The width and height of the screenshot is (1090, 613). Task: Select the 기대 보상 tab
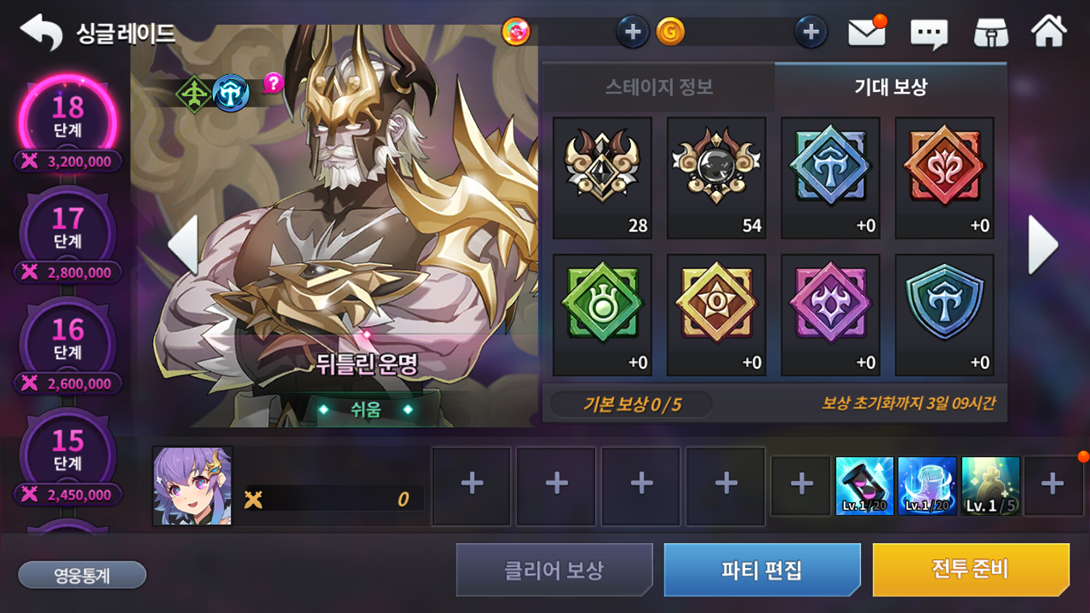pos(890,87)
